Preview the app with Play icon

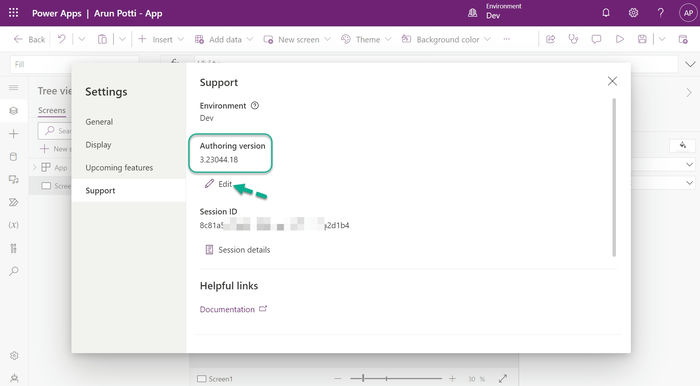pos(620,39)
